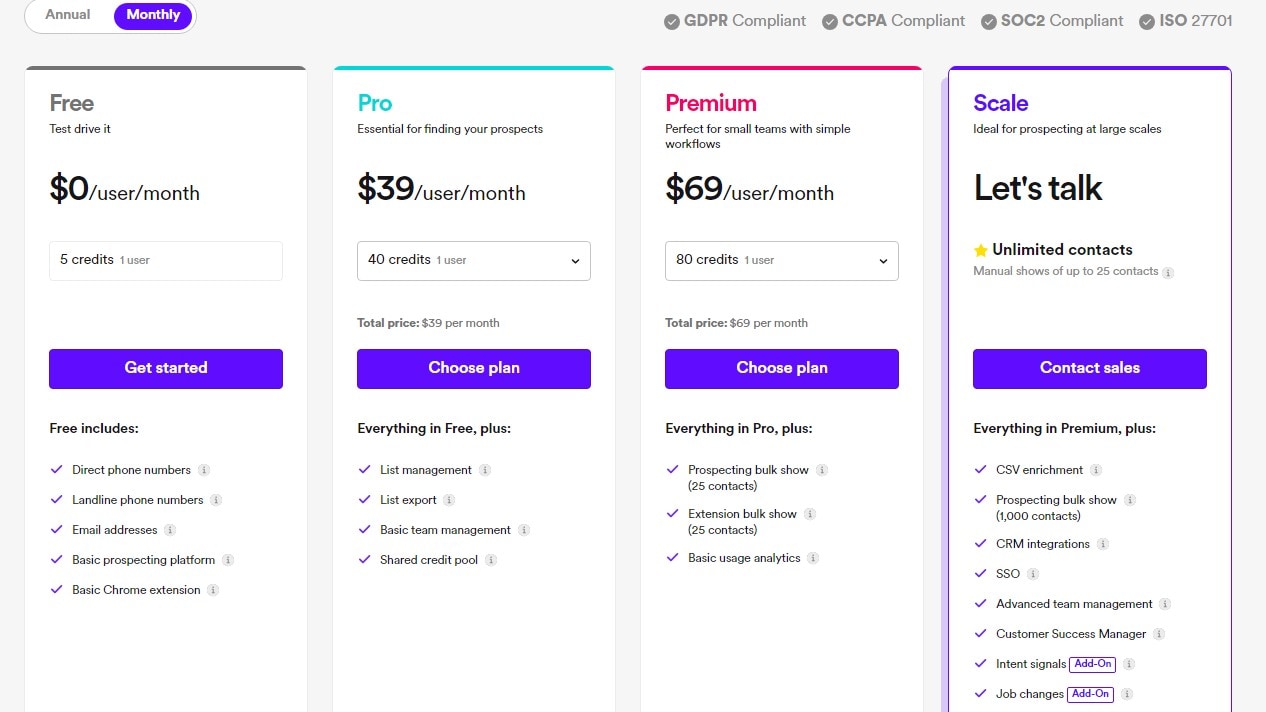Click the Intent signals Add-On badge
This screenshot has width=1266, height=712.
pos(1092,663)
